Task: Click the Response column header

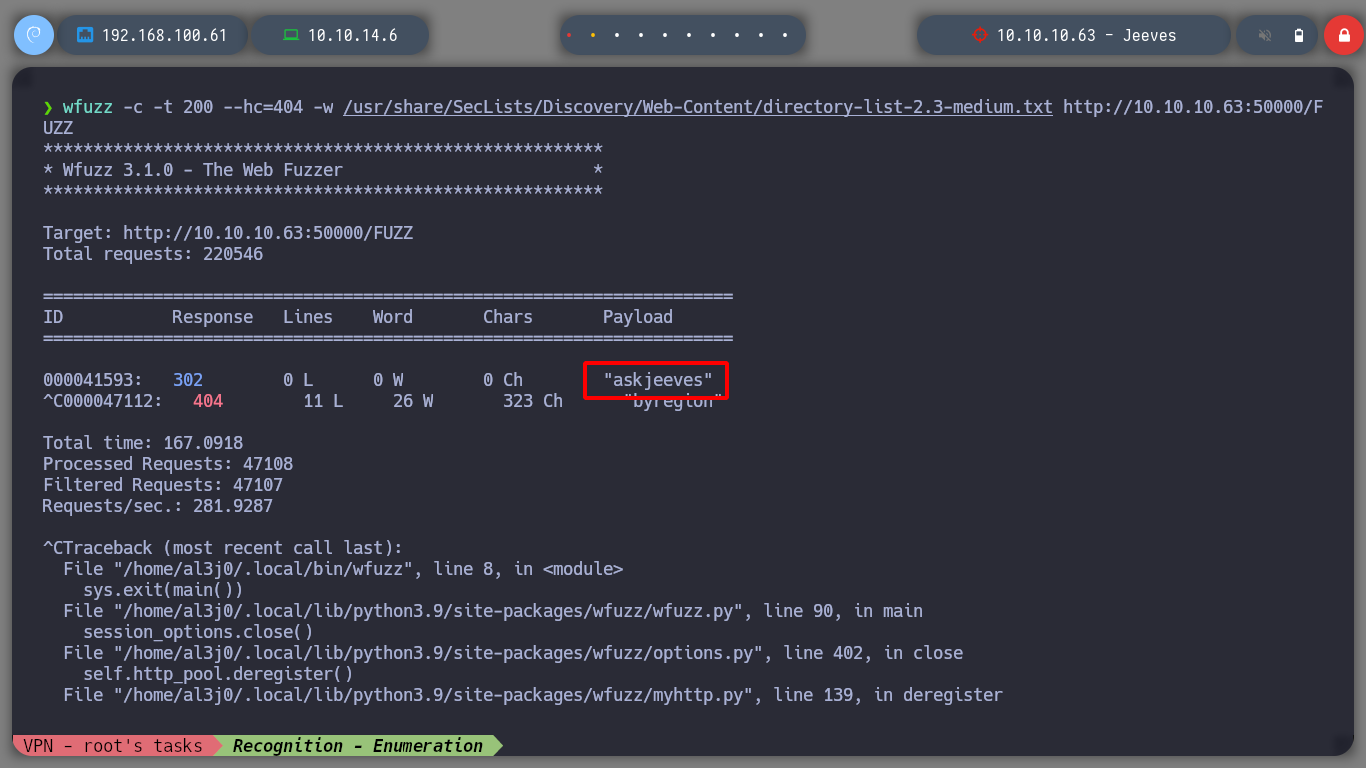Action: [x=212, y=317]
